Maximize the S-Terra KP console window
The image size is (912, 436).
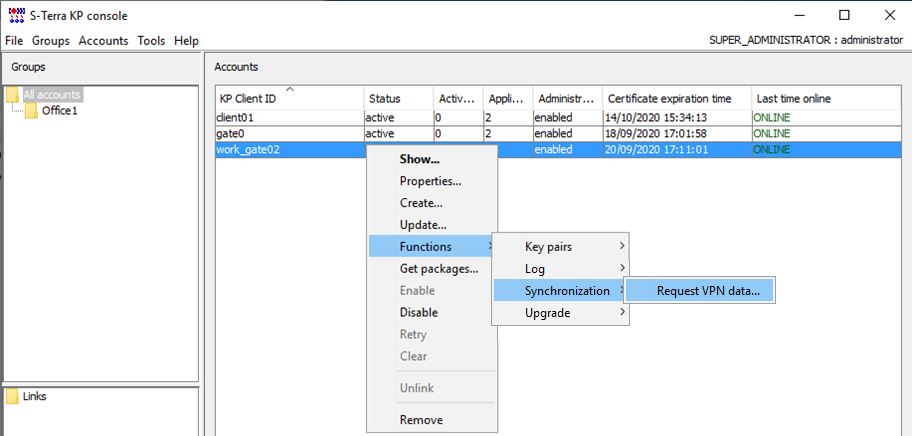coord(844,16)
